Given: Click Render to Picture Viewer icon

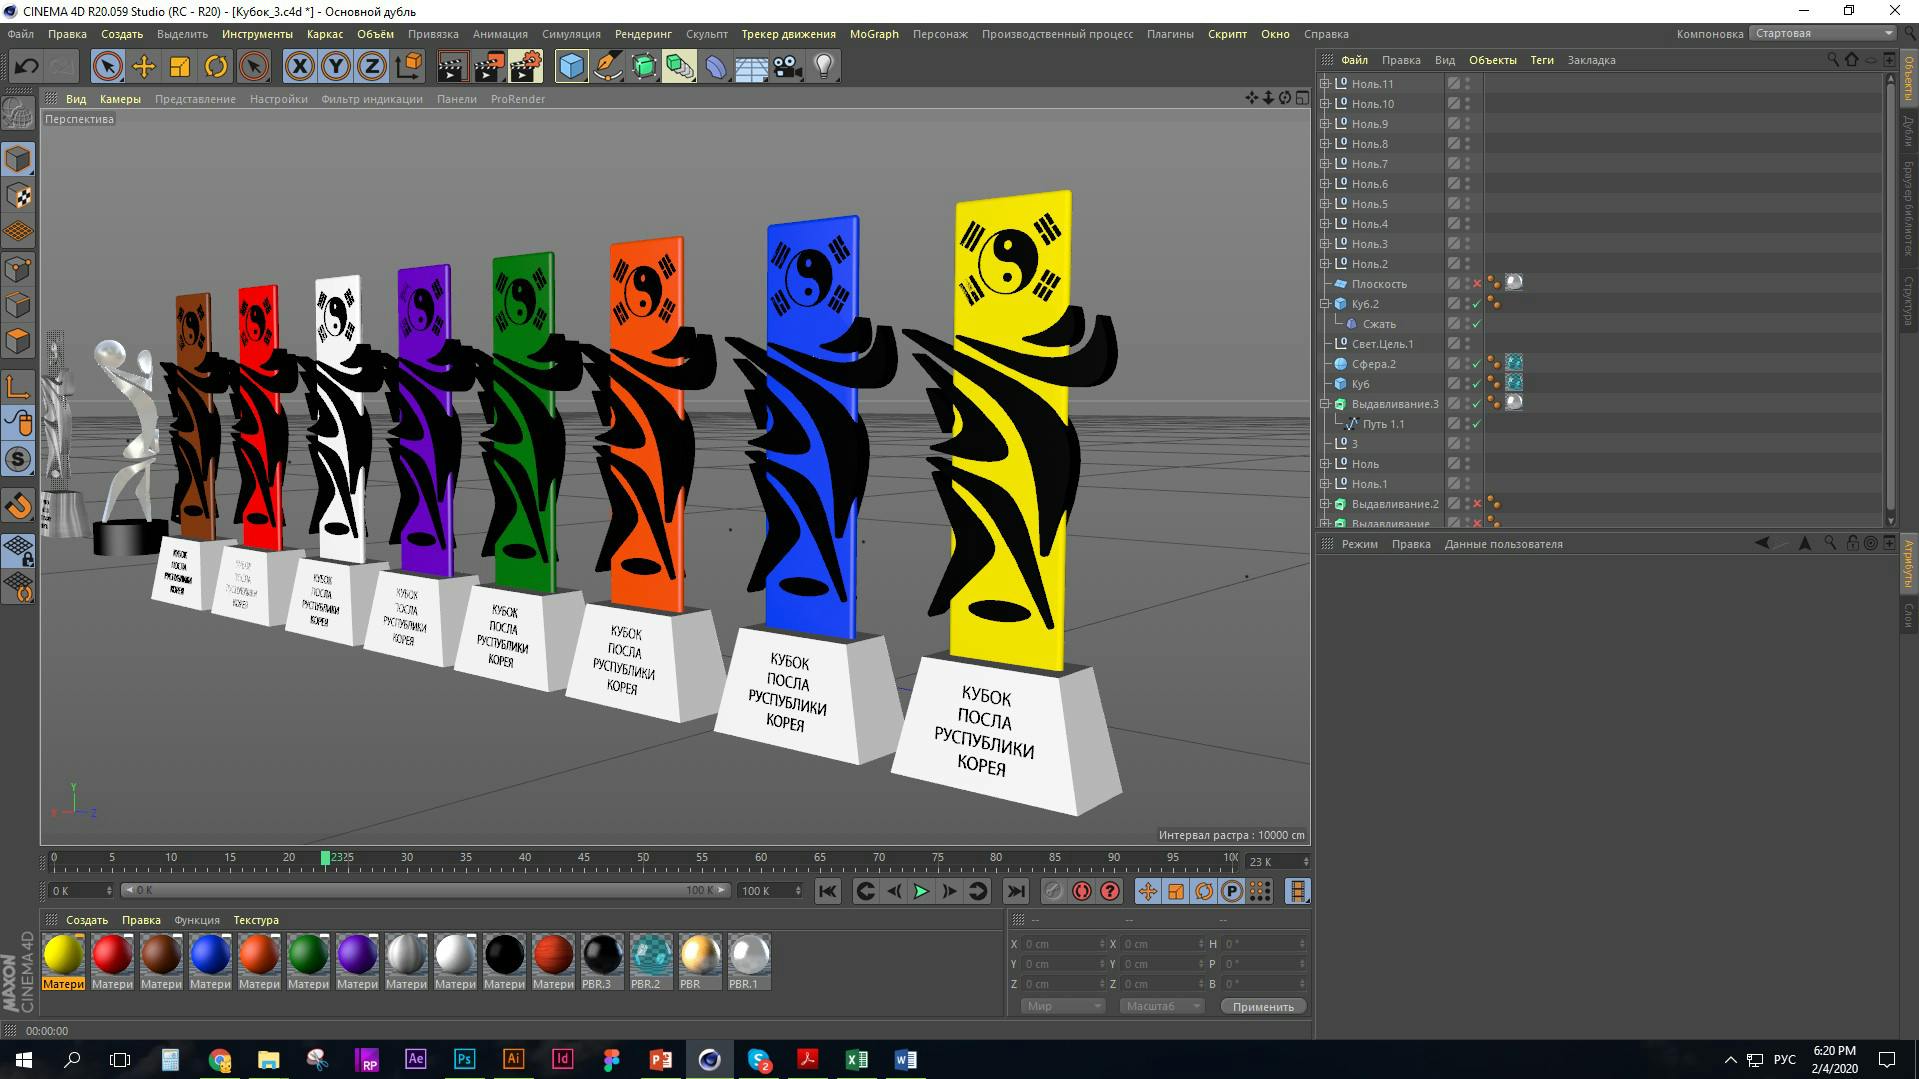Looking at the screenshot, I should 489,67.
